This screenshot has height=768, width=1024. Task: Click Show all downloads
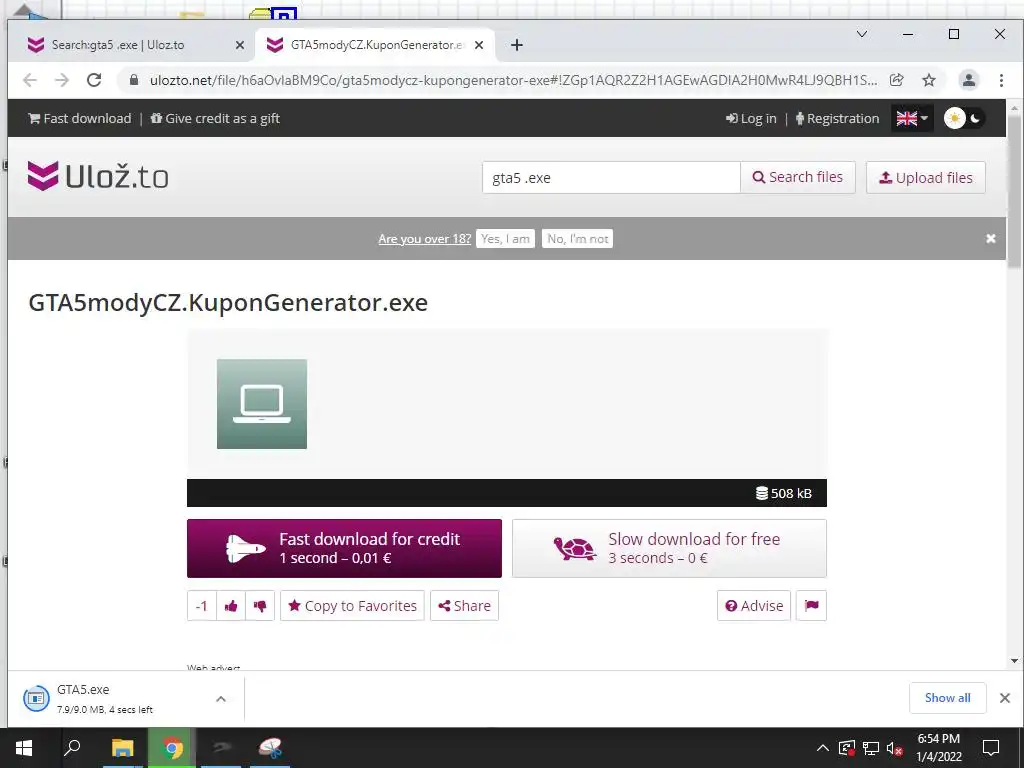tap(948, 698)
